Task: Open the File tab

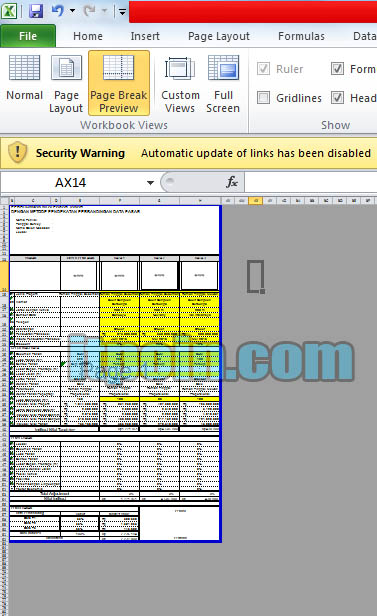Action: point(28,36)
